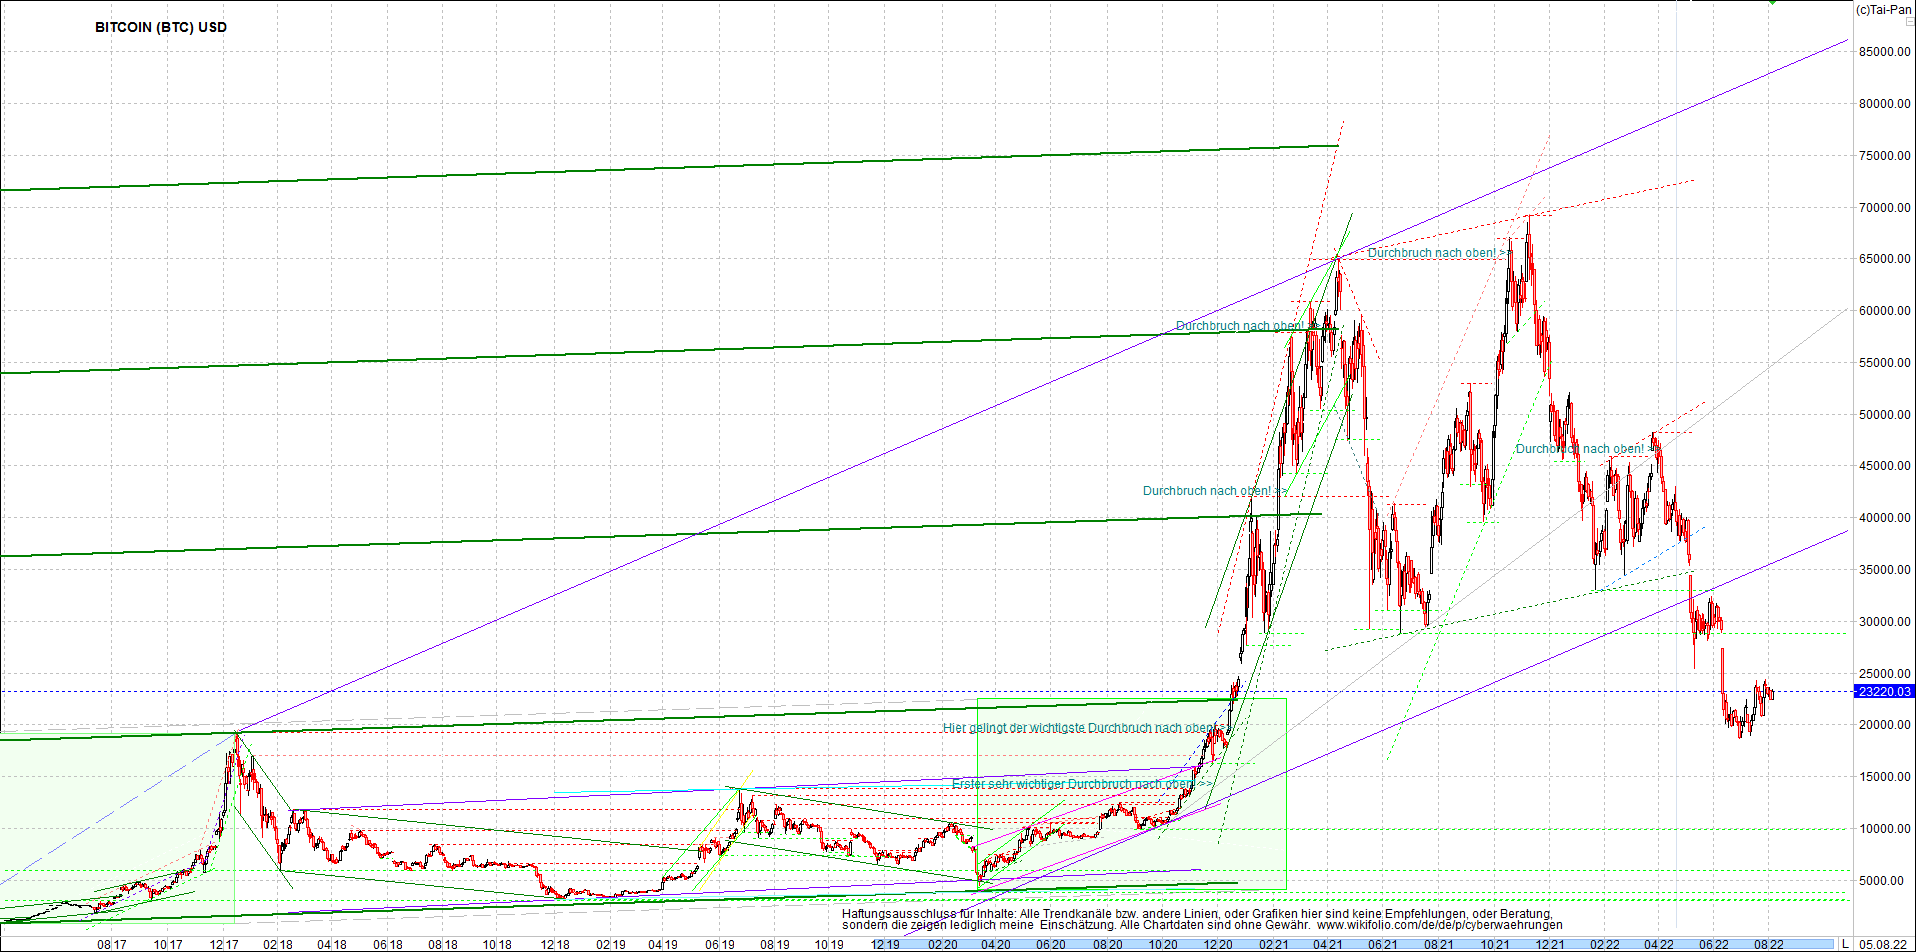Click the 02.18 date axis label
1916x952 pixels.
(278, 944)
